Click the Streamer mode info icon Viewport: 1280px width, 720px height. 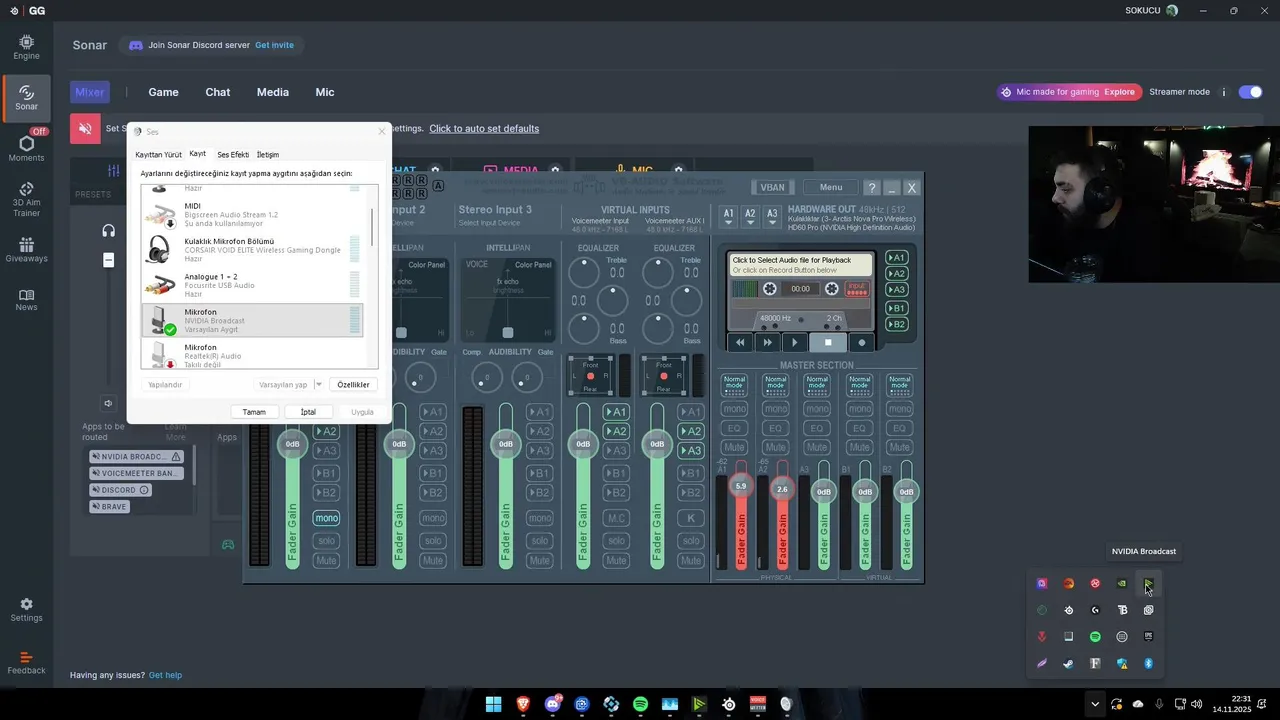[x=1223, y=92]
